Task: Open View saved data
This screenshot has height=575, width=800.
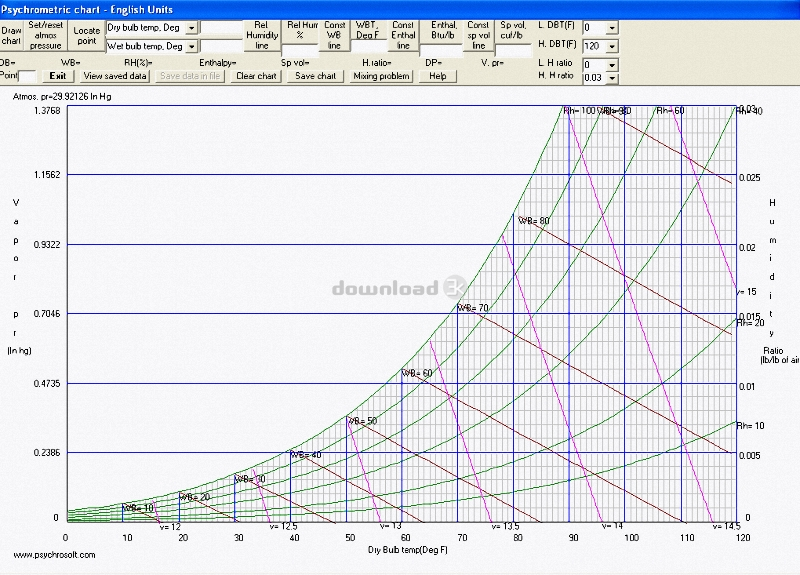Action: [115, 76]
